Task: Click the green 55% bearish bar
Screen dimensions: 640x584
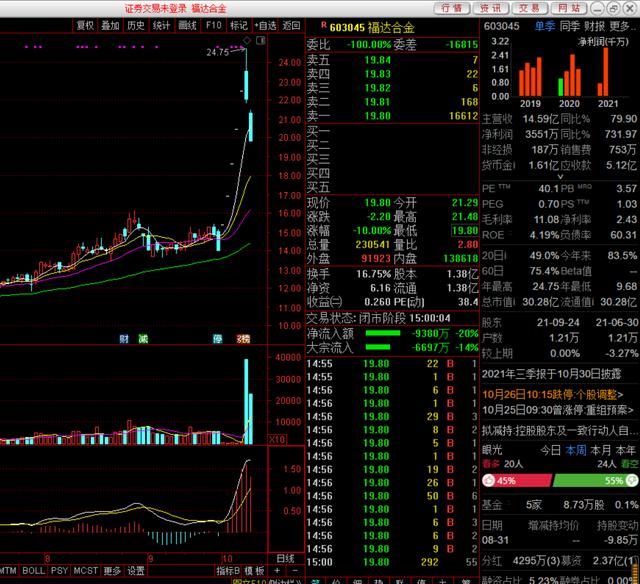Action: point(596,481)
